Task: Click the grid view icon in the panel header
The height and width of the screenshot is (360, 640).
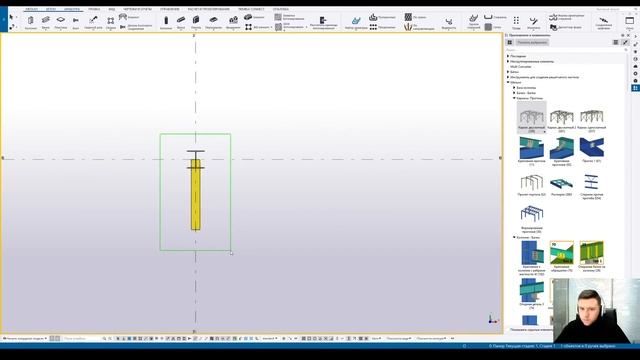Action: 509,42
